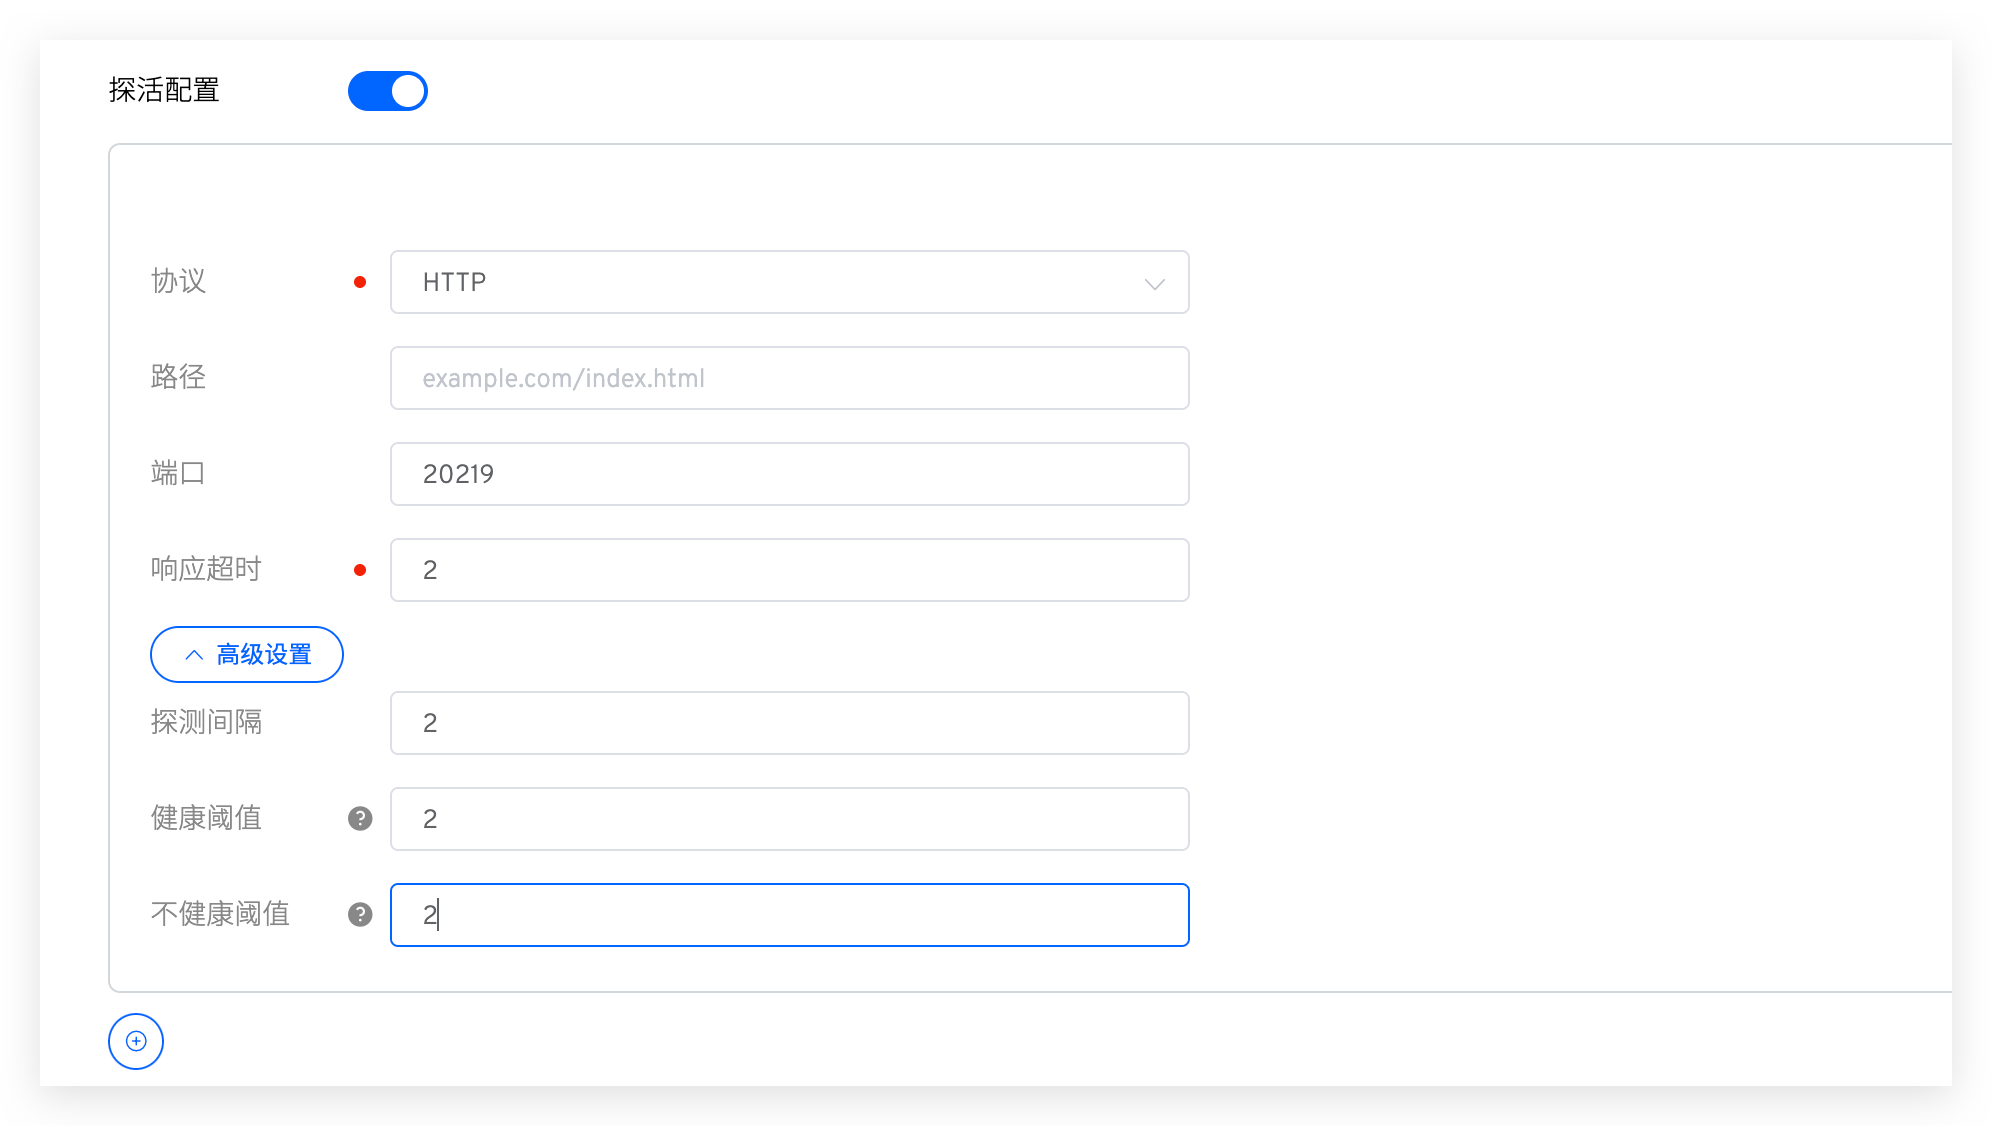Click the 响应超时 field label
Viewport: 1992px width, 1126px height.
tap(206, 569)
